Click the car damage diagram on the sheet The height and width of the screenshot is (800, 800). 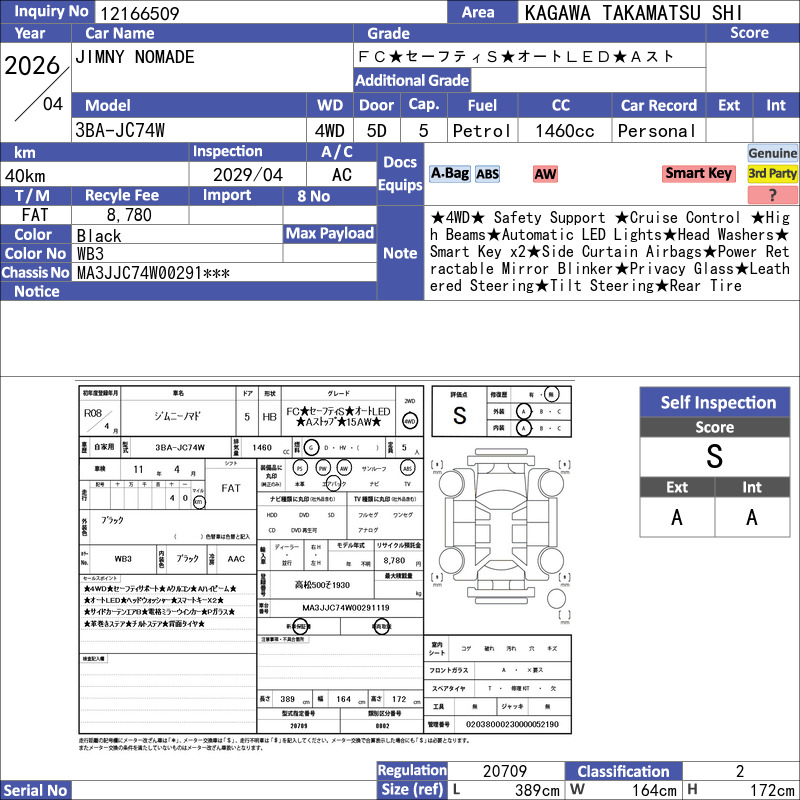[501, 531]
